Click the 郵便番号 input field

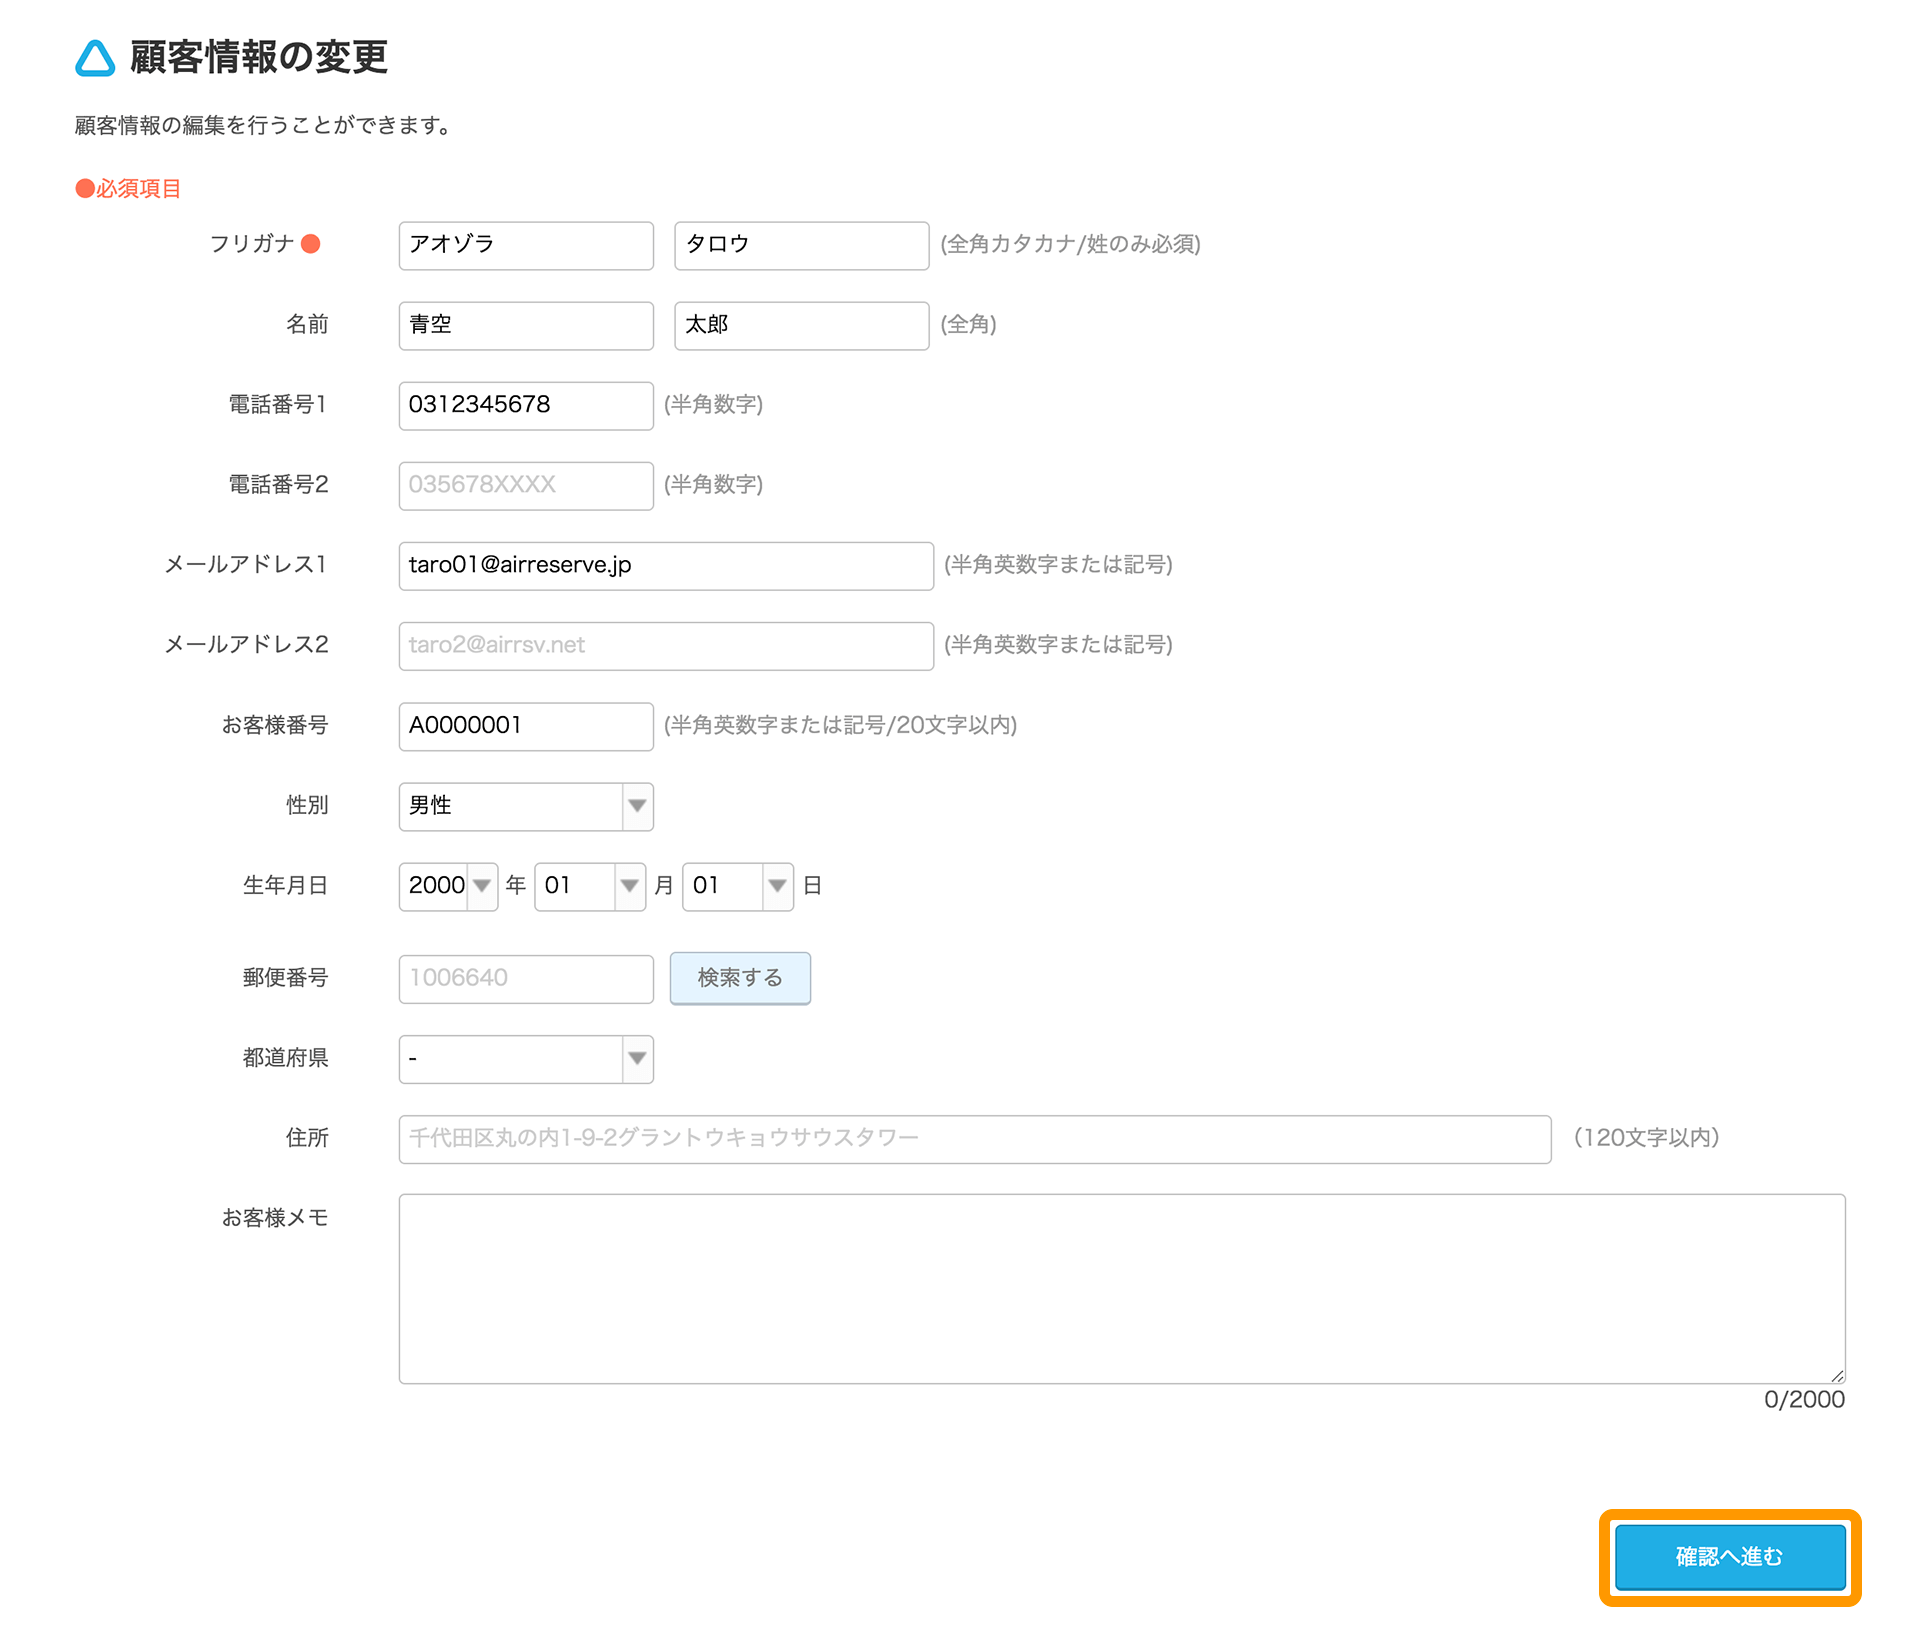tap(526, 978)
